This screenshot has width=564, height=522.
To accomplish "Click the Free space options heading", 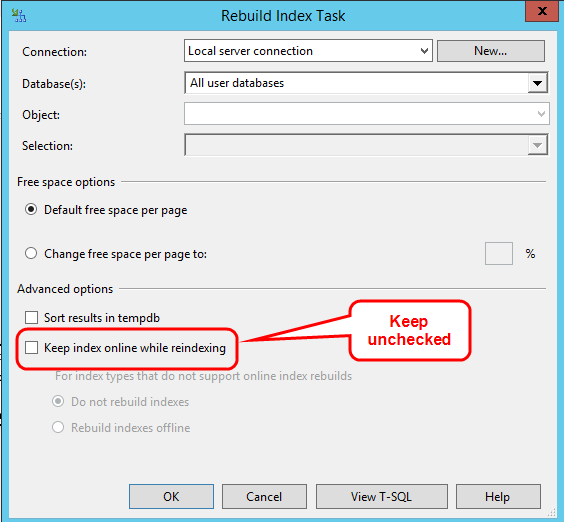I will [66, 182].
